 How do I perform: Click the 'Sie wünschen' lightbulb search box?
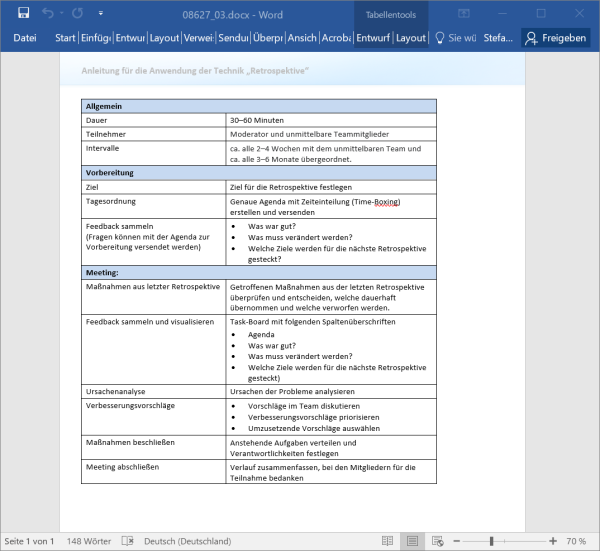453,38
